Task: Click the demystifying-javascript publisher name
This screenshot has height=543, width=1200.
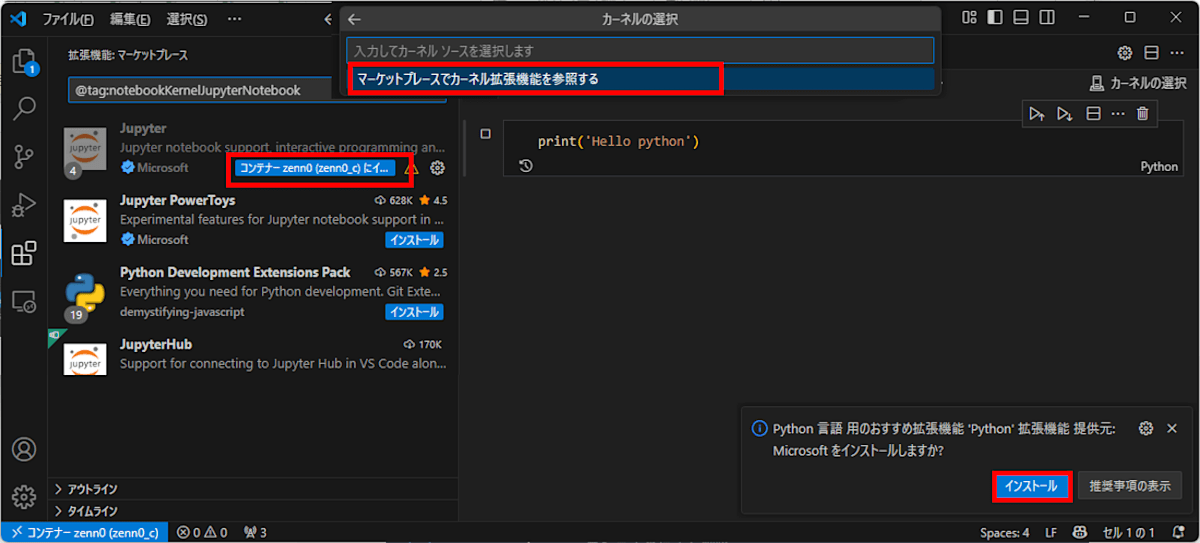Action: 182,312
